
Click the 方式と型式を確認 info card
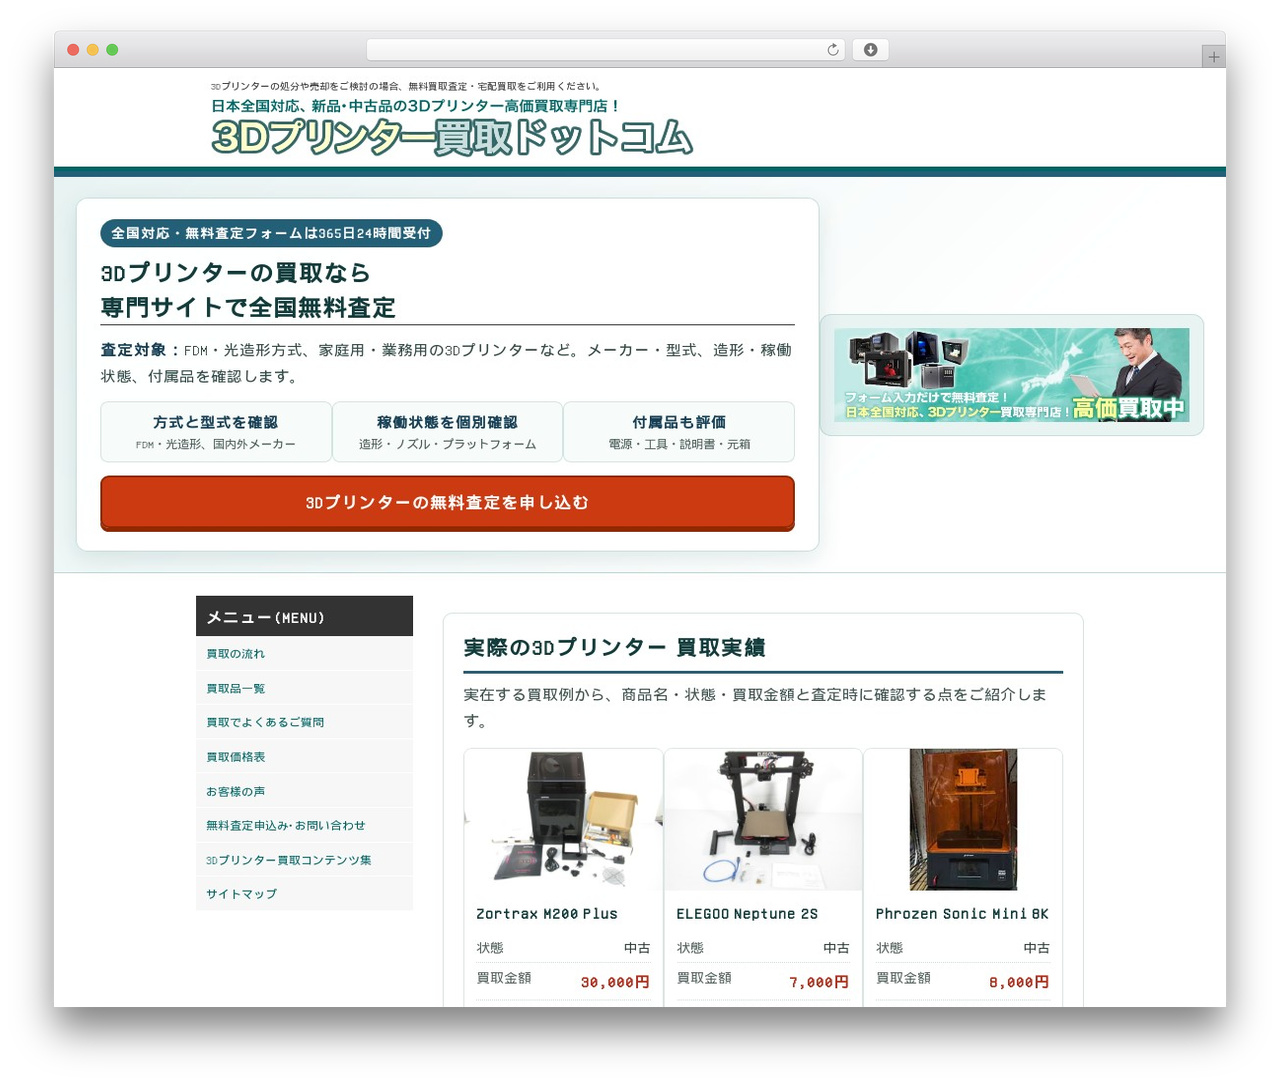point(216,432)
